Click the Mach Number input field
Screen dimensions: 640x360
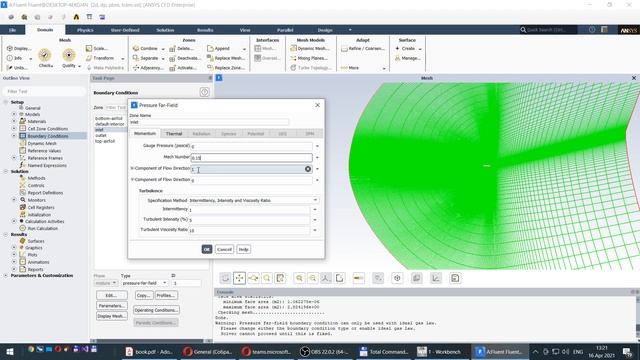coord(251,158)
